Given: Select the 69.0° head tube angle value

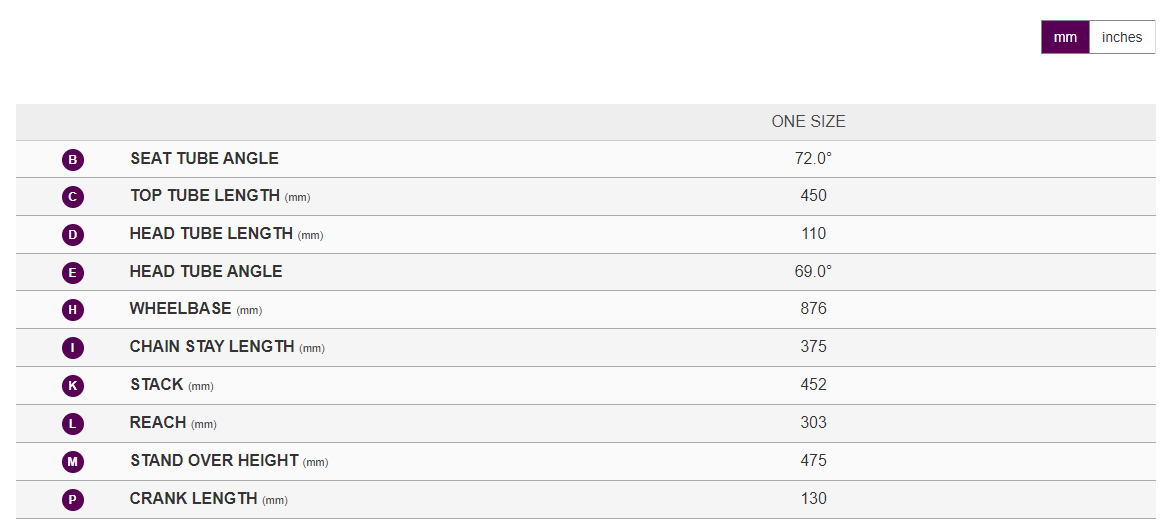Looking at the screenshot, I should [813, 271].
